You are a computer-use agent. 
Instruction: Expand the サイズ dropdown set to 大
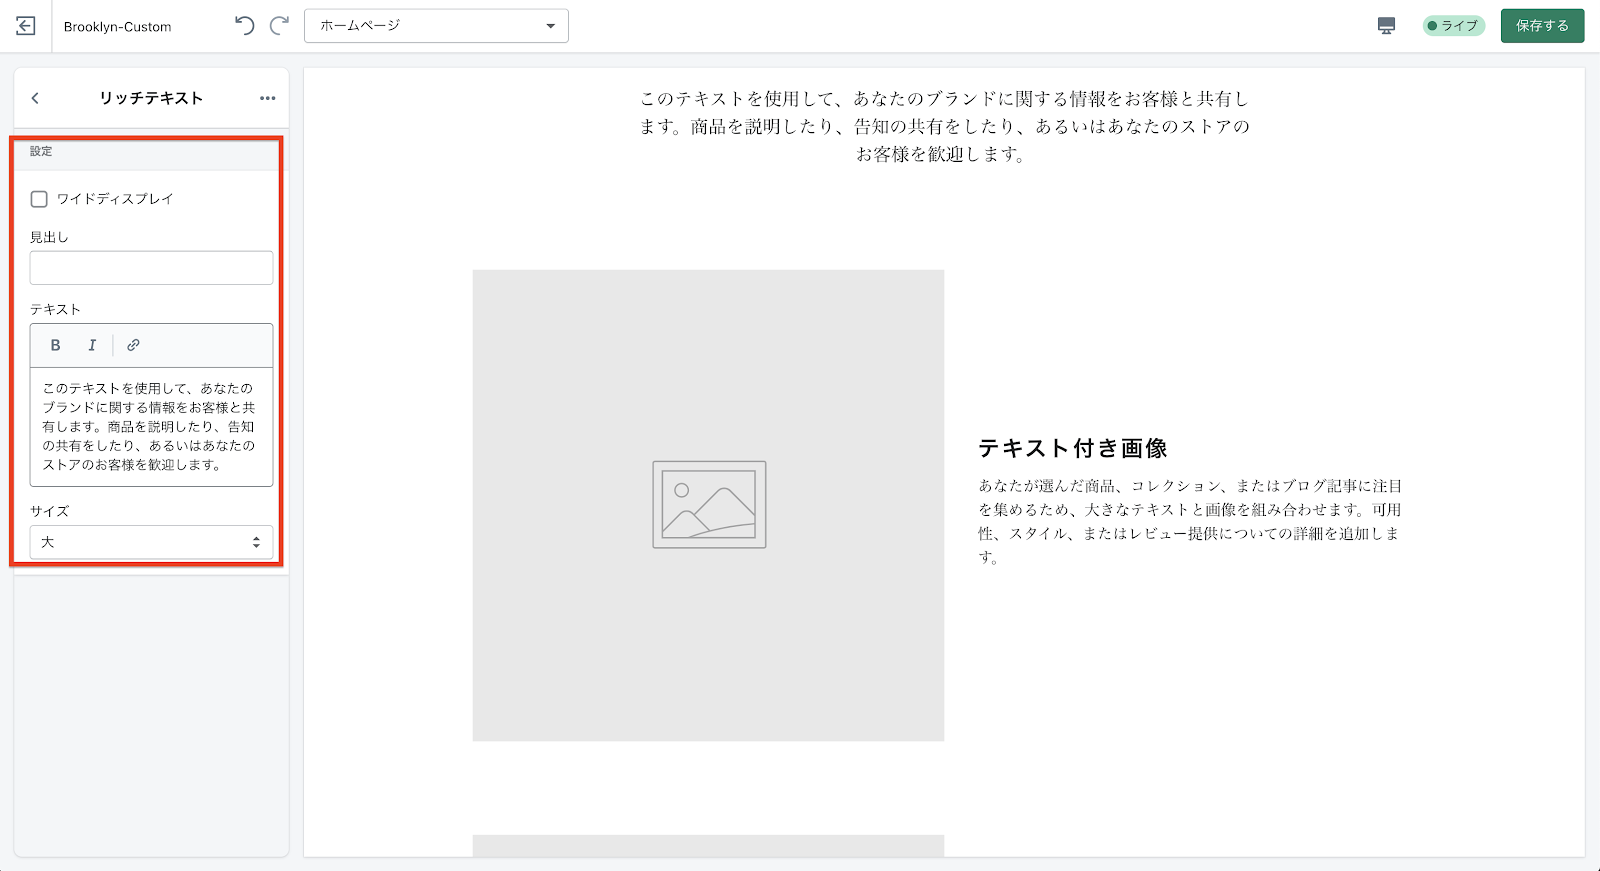(151, 542)
